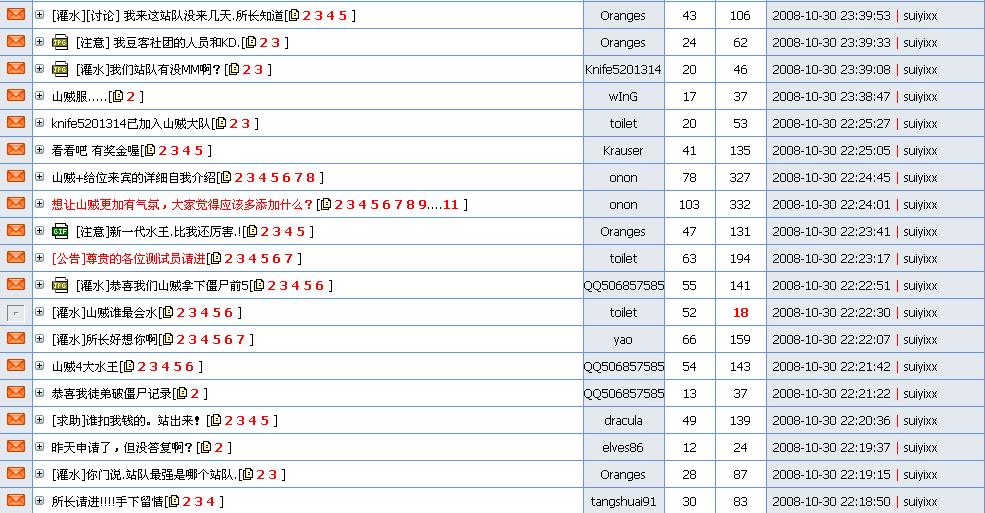Jump to page 7 of "所长好想你啊" thread
Image resolution: width=985 pixels, height=513 pixels.
tap(240, 339)
